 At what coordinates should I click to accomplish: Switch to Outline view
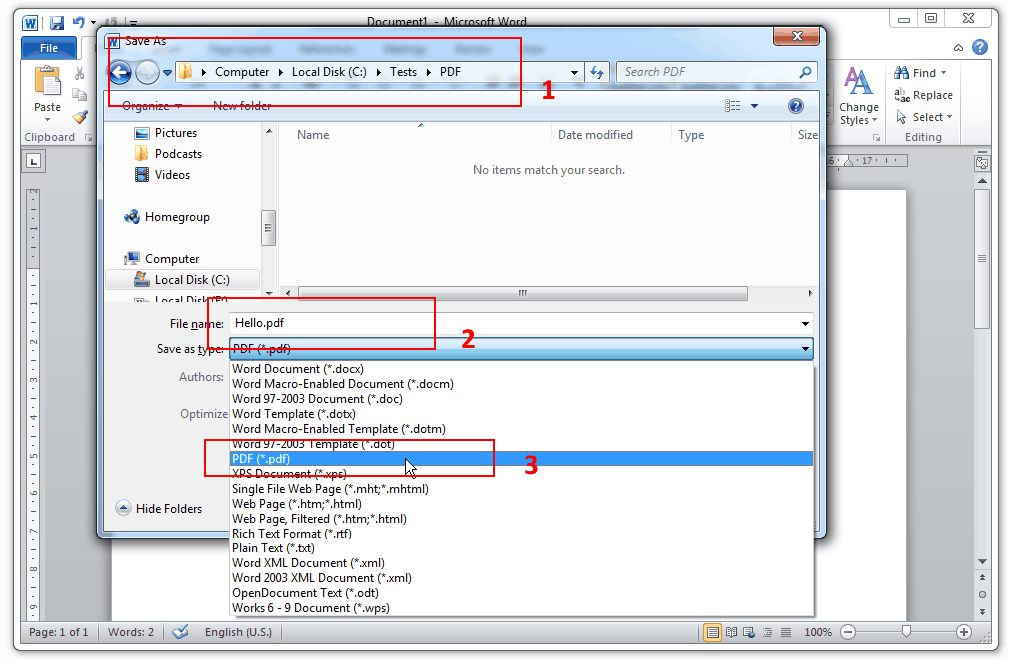[x=767, y=632]
